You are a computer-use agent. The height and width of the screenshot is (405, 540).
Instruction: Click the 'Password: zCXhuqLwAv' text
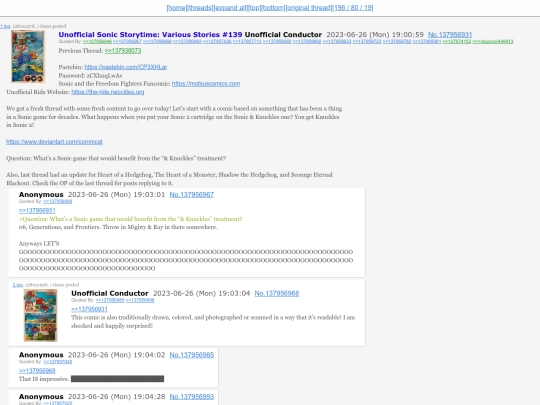pyautogui.click(x=91, y=75)
